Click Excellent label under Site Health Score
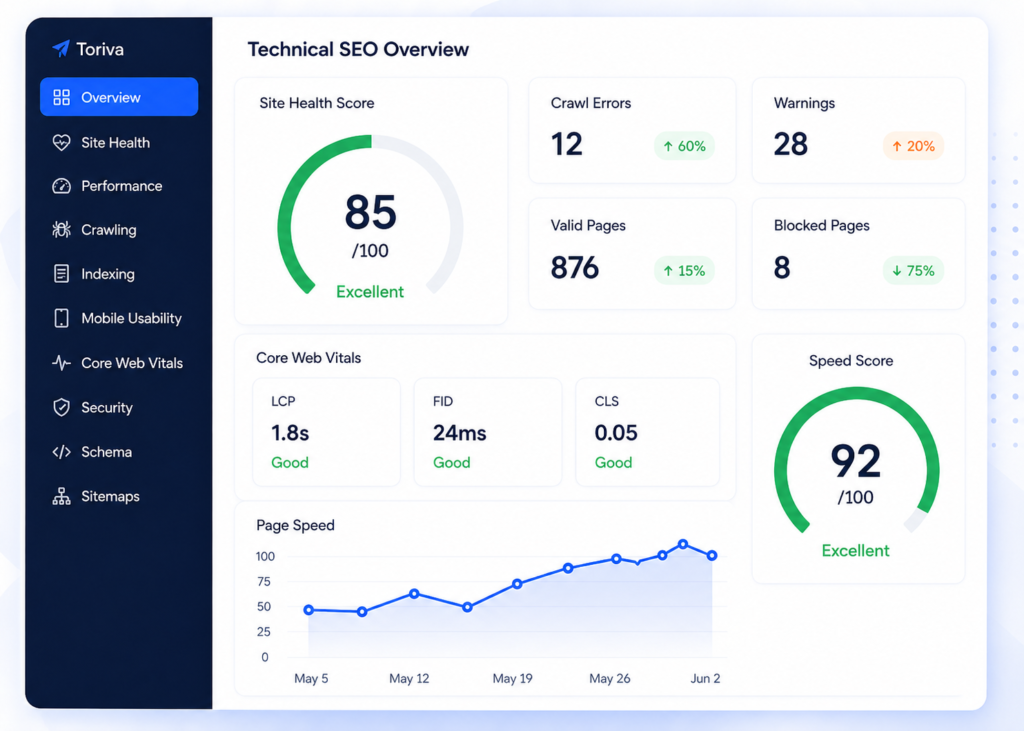 point(370,292)
